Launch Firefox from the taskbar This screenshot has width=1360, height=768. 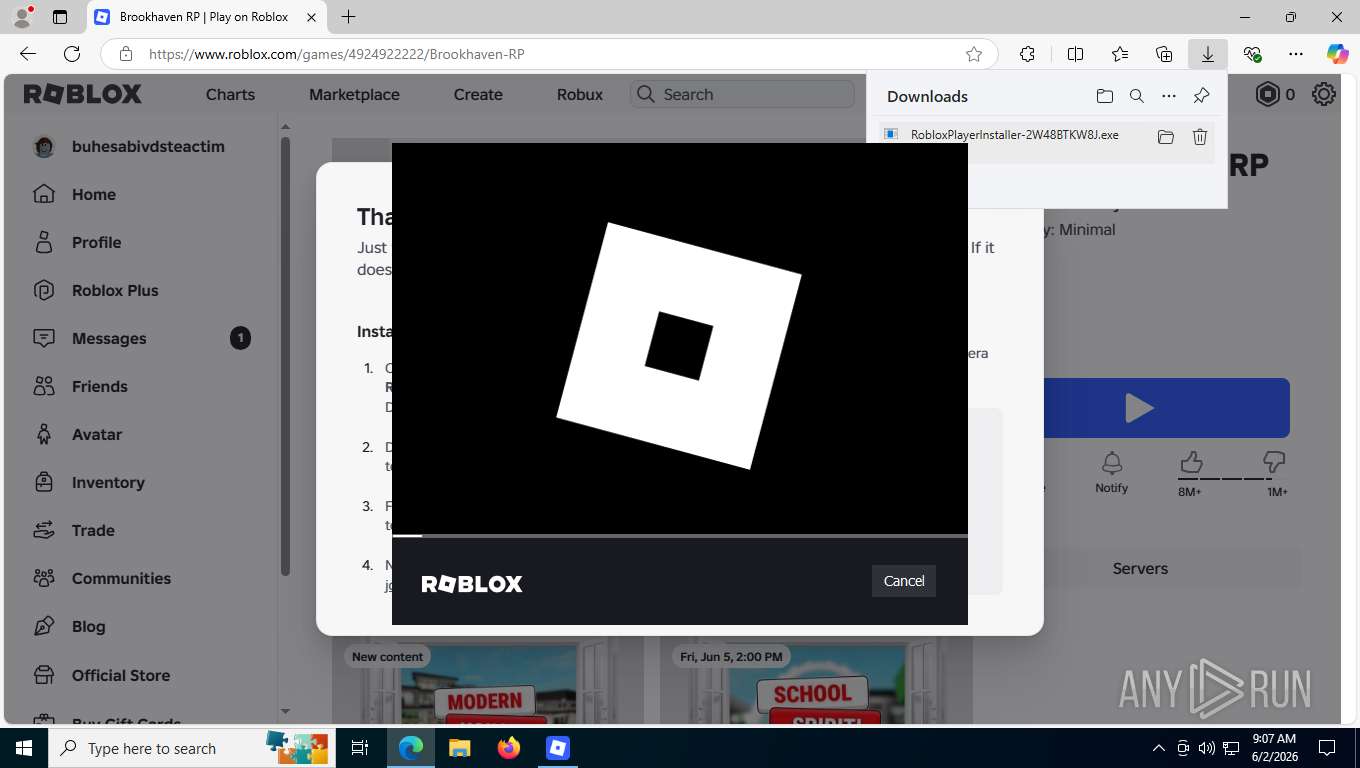pyautogui.click(x=509, y=748)
